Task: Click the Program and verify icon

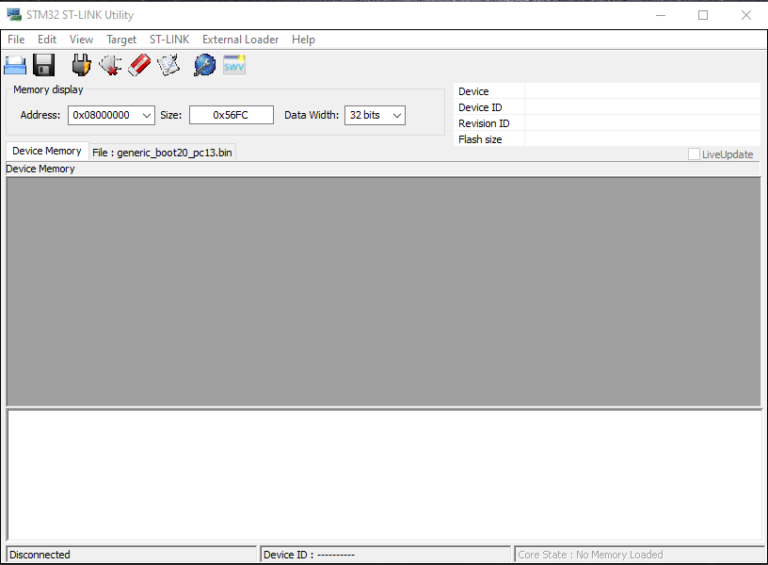Action: coord(168,66)
